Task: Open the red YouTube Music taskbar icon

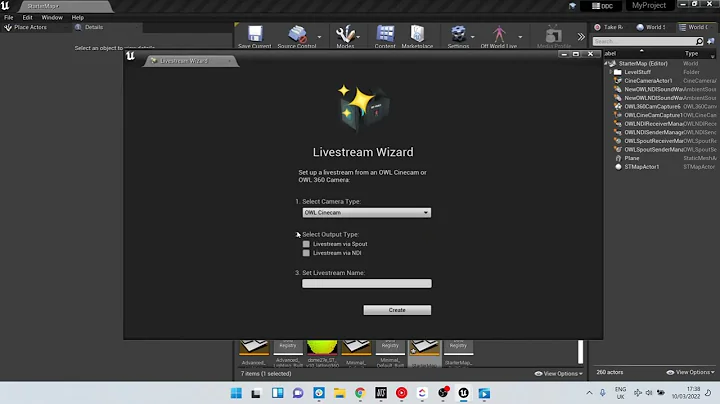Action: [x=401, y=393]
